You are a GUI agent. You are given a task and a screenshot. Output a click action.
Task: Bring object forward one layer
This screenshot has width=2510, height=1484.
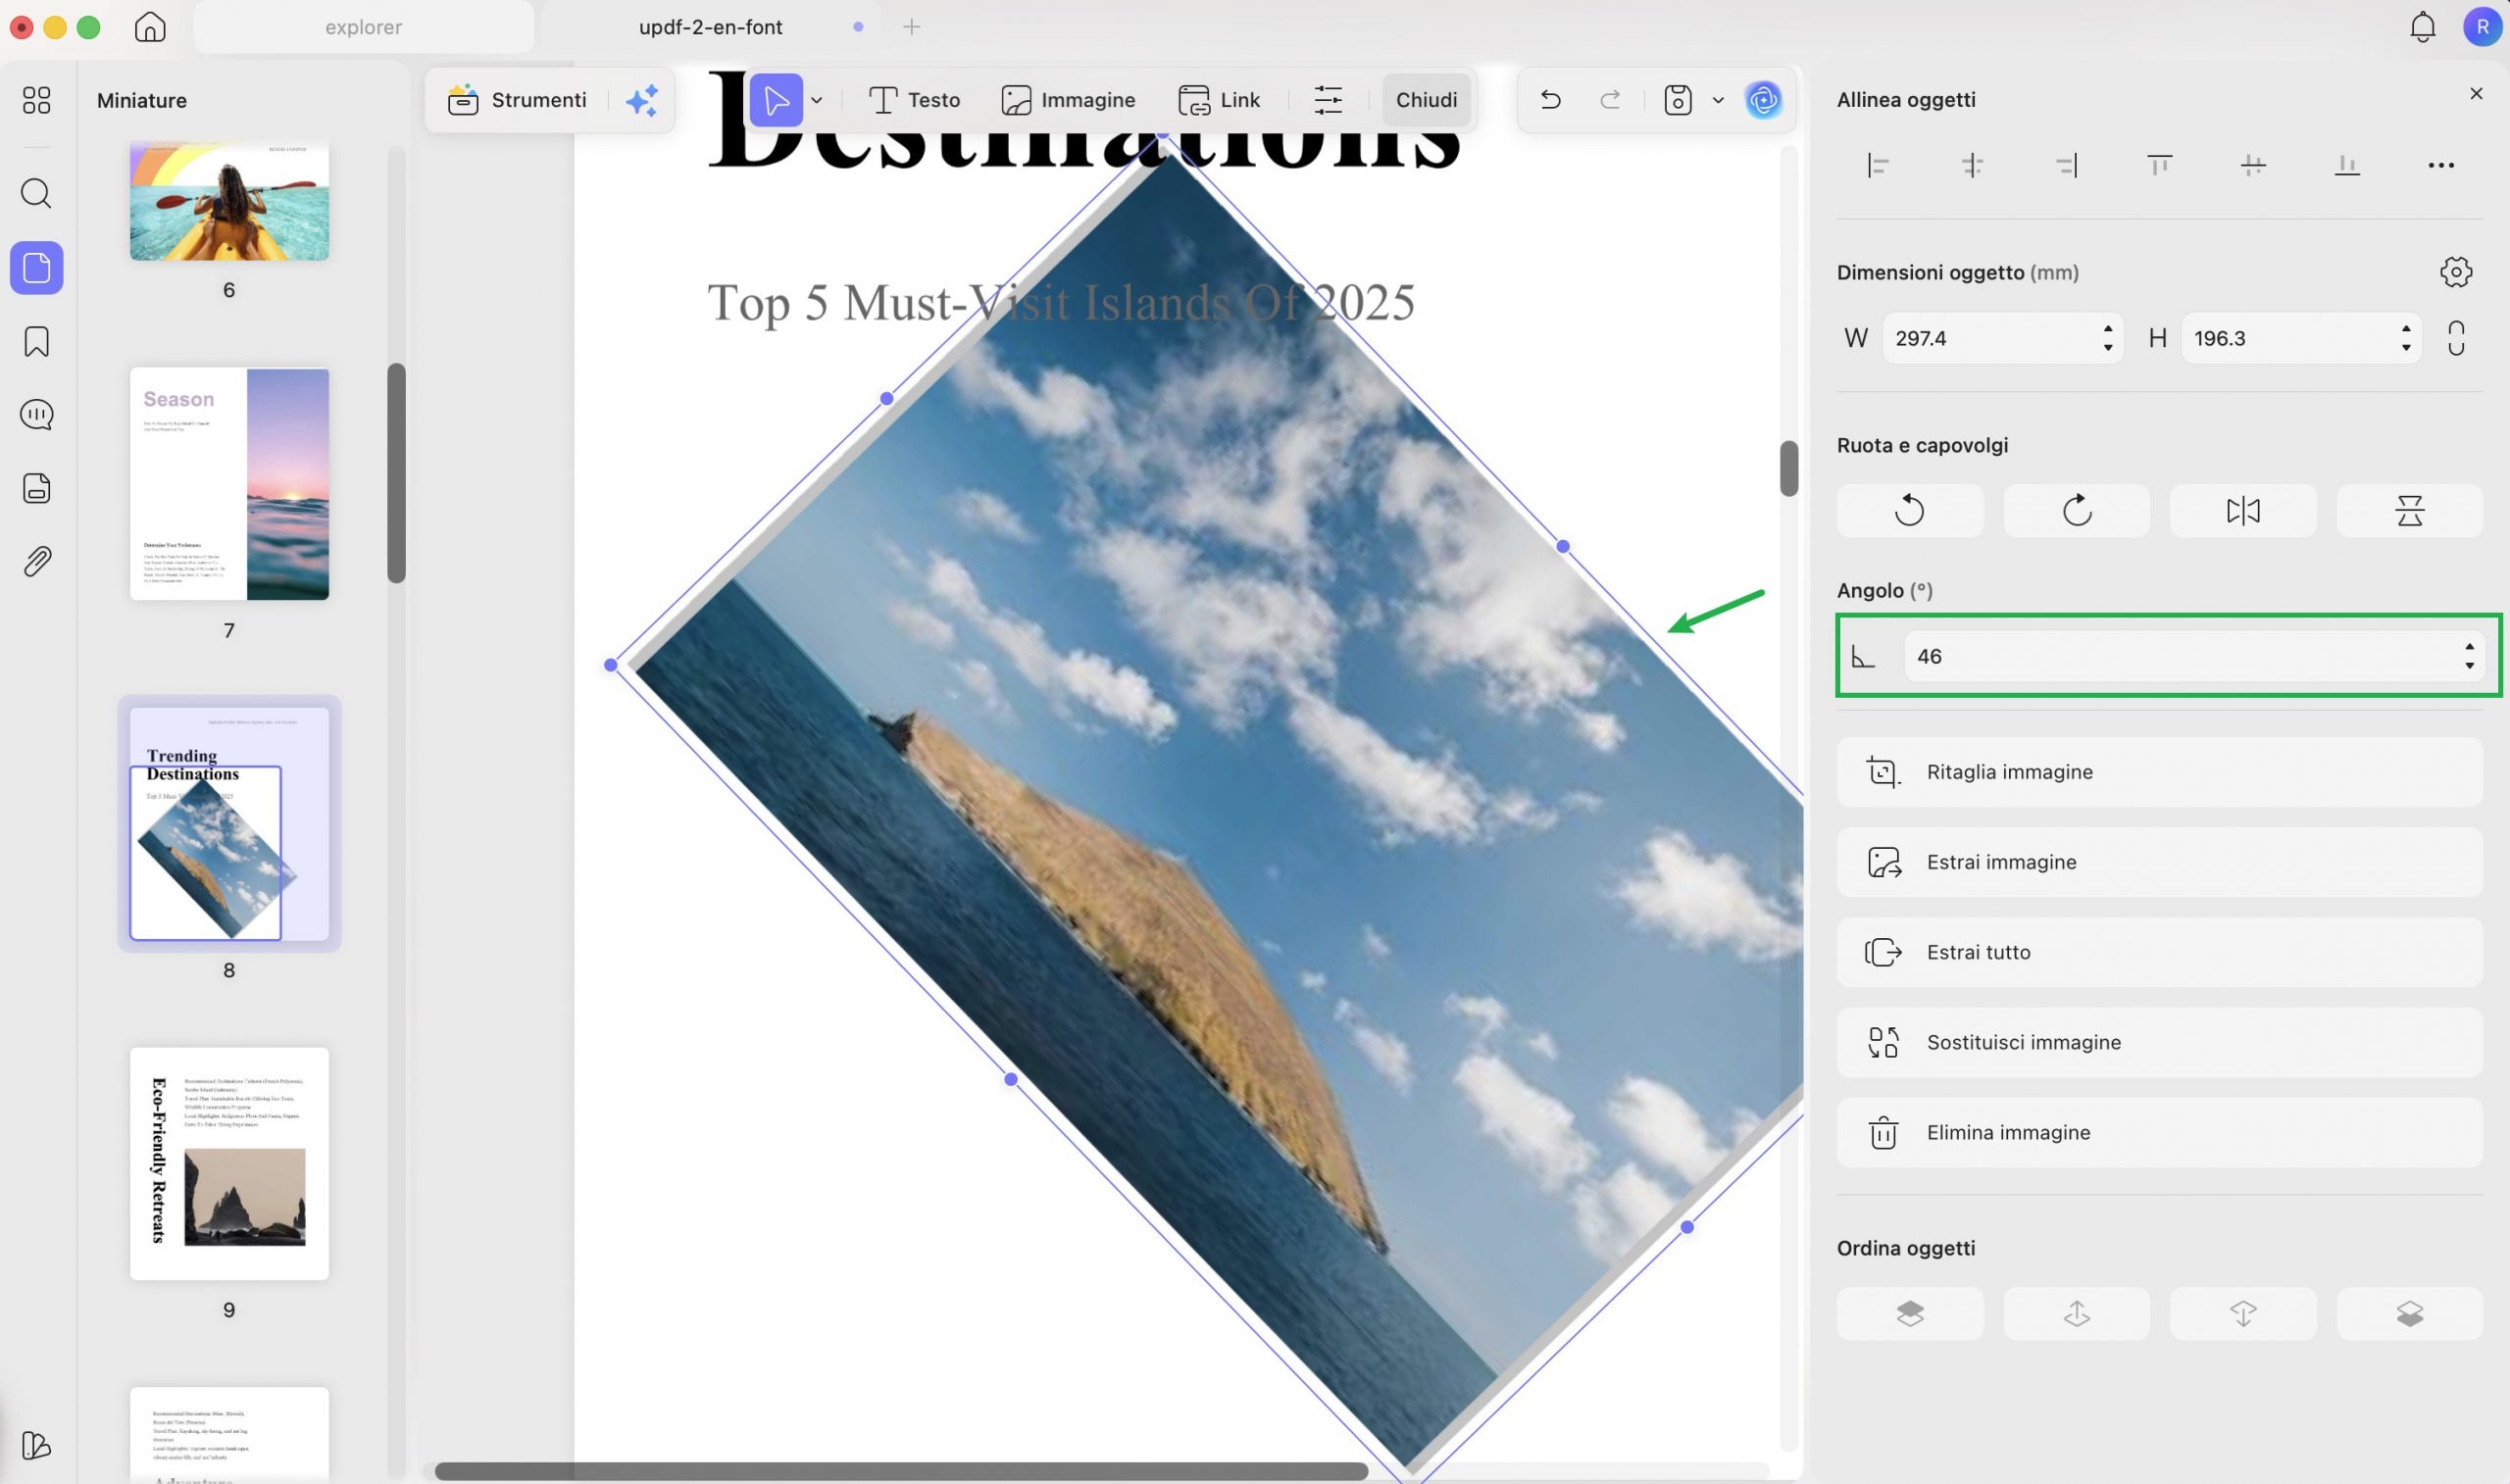tap(2077, 1313)
